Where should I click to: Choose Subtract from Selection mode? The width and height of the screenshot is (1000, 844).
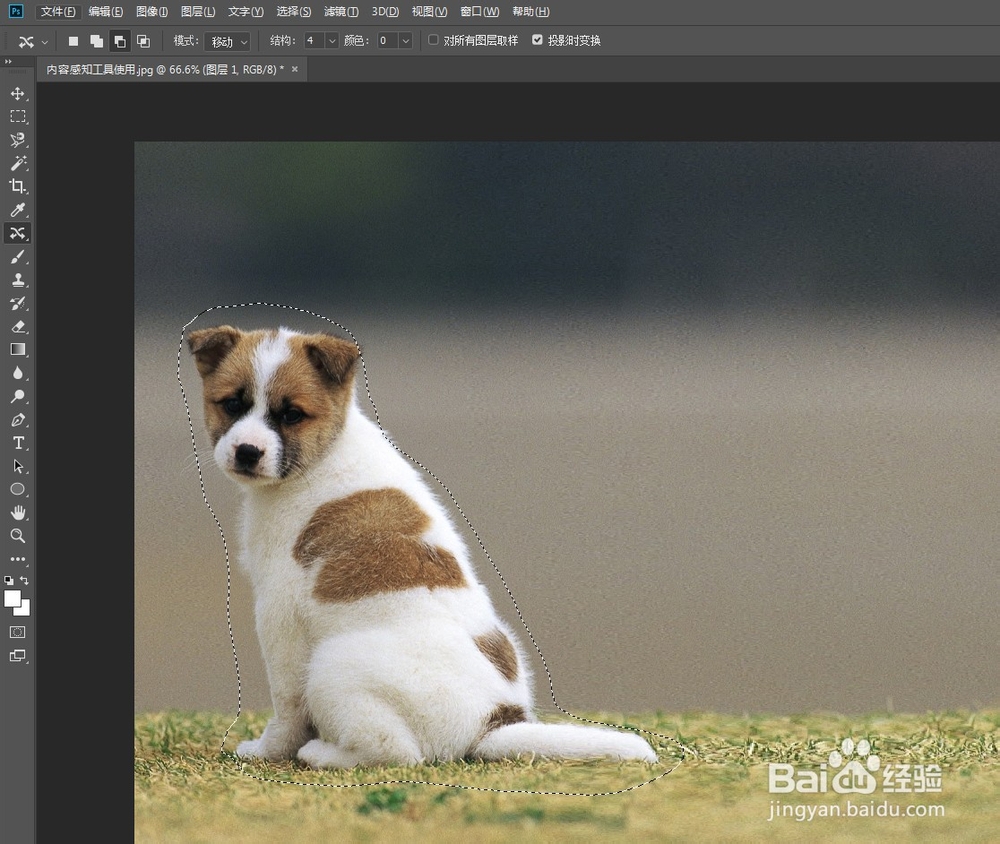[119, 41]
